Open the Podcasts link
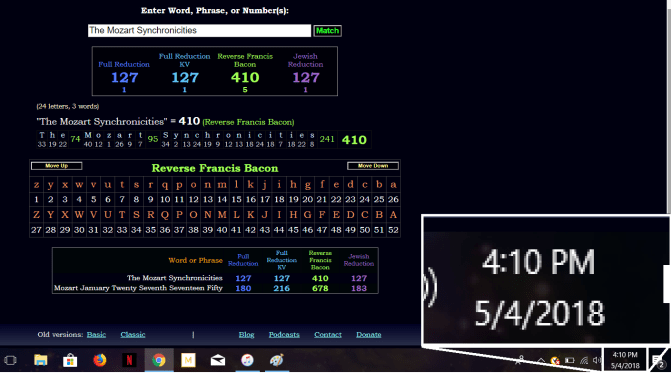671x373 pixels. point(284,335)
